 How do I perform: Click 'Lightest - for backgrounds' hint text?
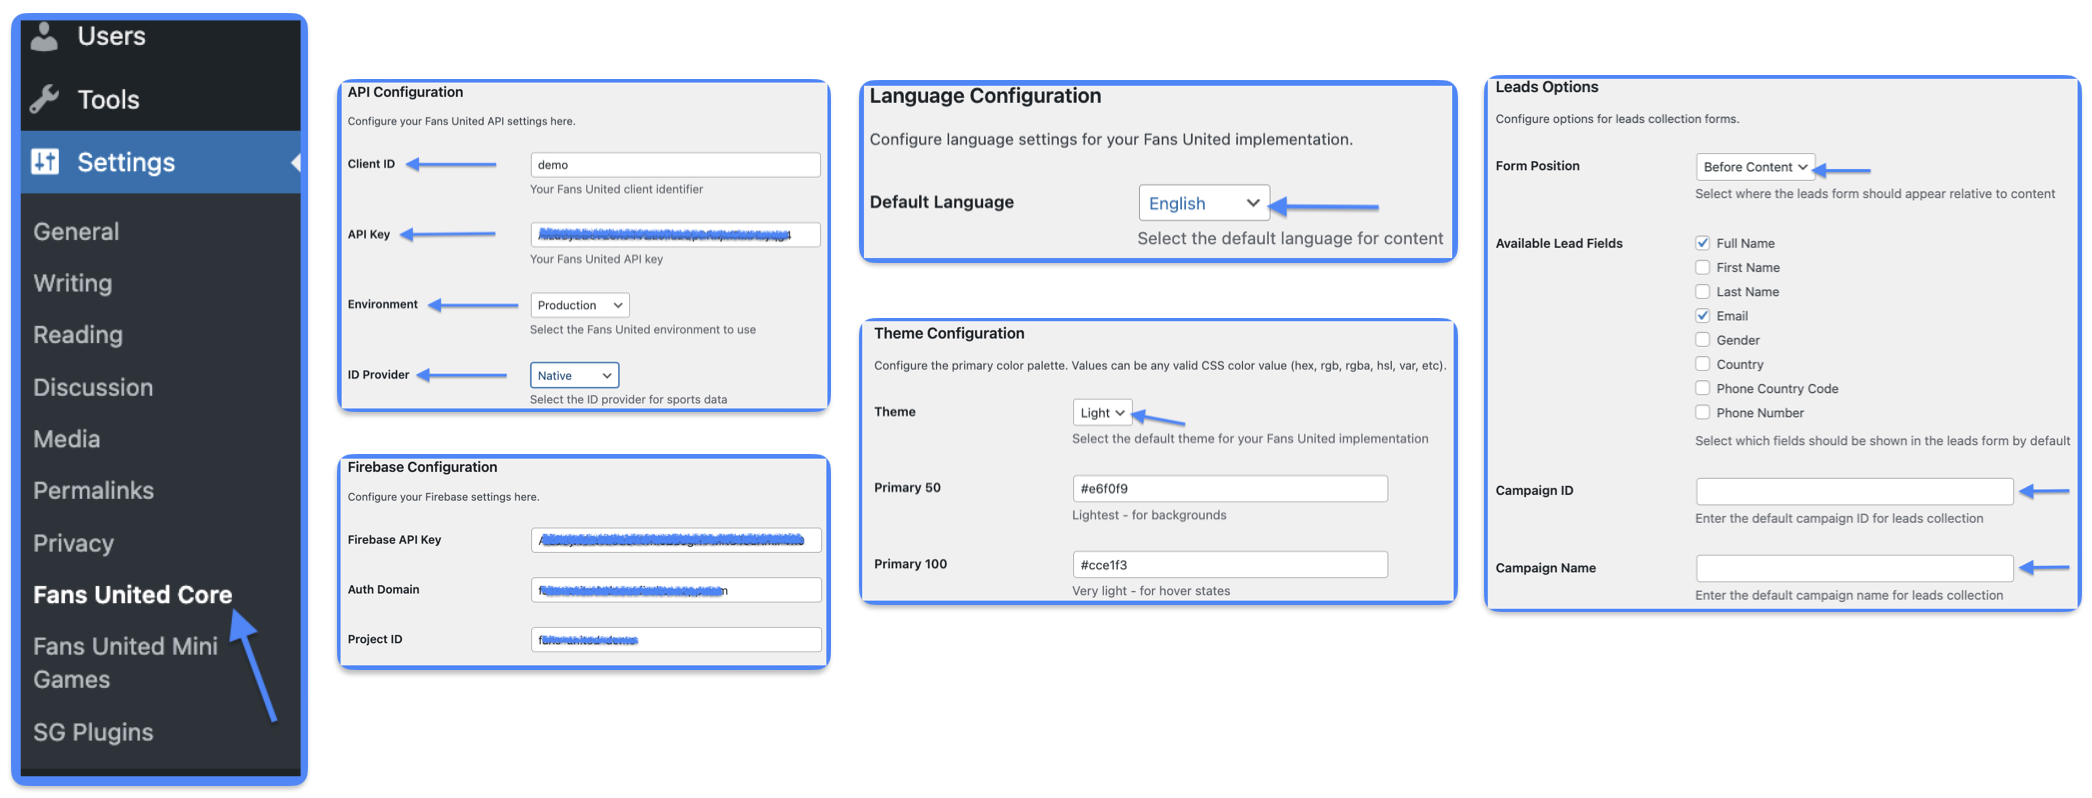click(x=1149, y=515)
